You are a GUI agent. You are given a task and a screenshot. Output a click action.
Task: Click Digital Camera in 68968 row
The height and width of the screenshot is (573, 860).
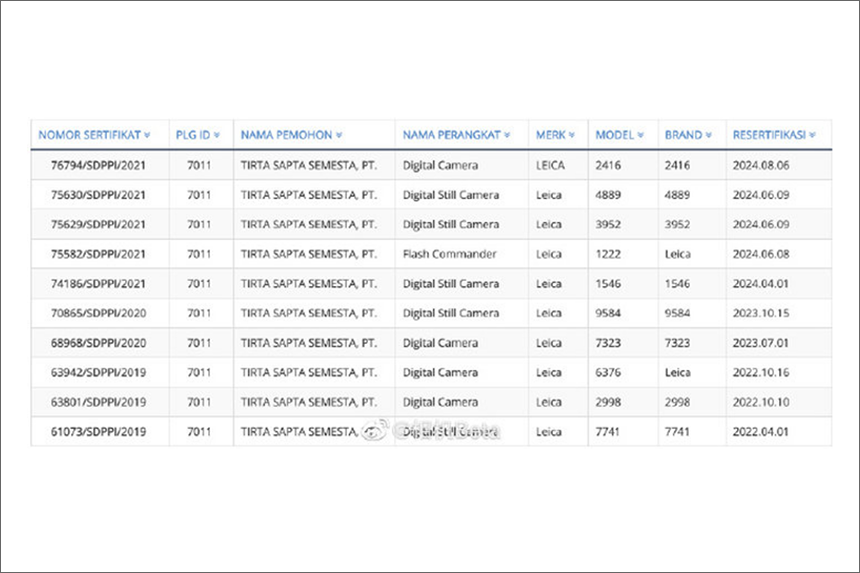point(440,343)
